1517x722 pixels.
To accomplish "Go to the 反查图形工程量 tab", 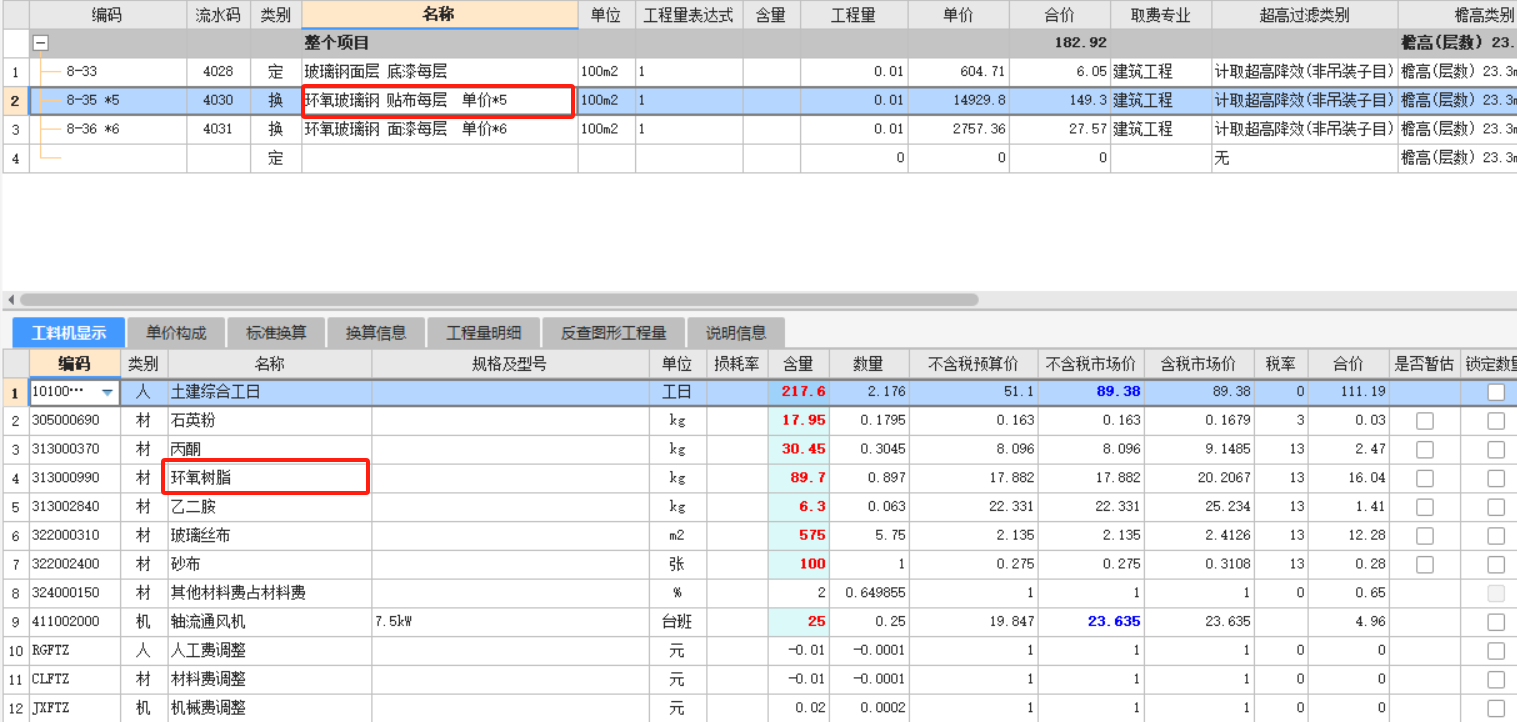I will click(x=613, y=333).
